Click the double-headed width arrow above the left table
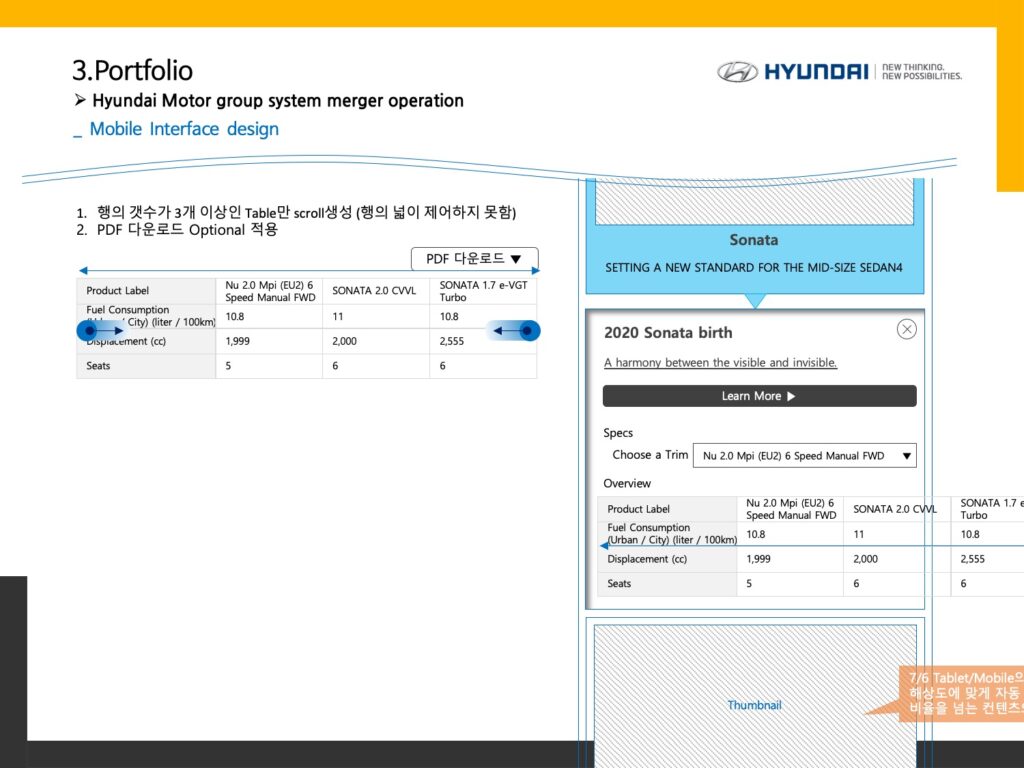1024x768 pixels. tap(308, 271)
